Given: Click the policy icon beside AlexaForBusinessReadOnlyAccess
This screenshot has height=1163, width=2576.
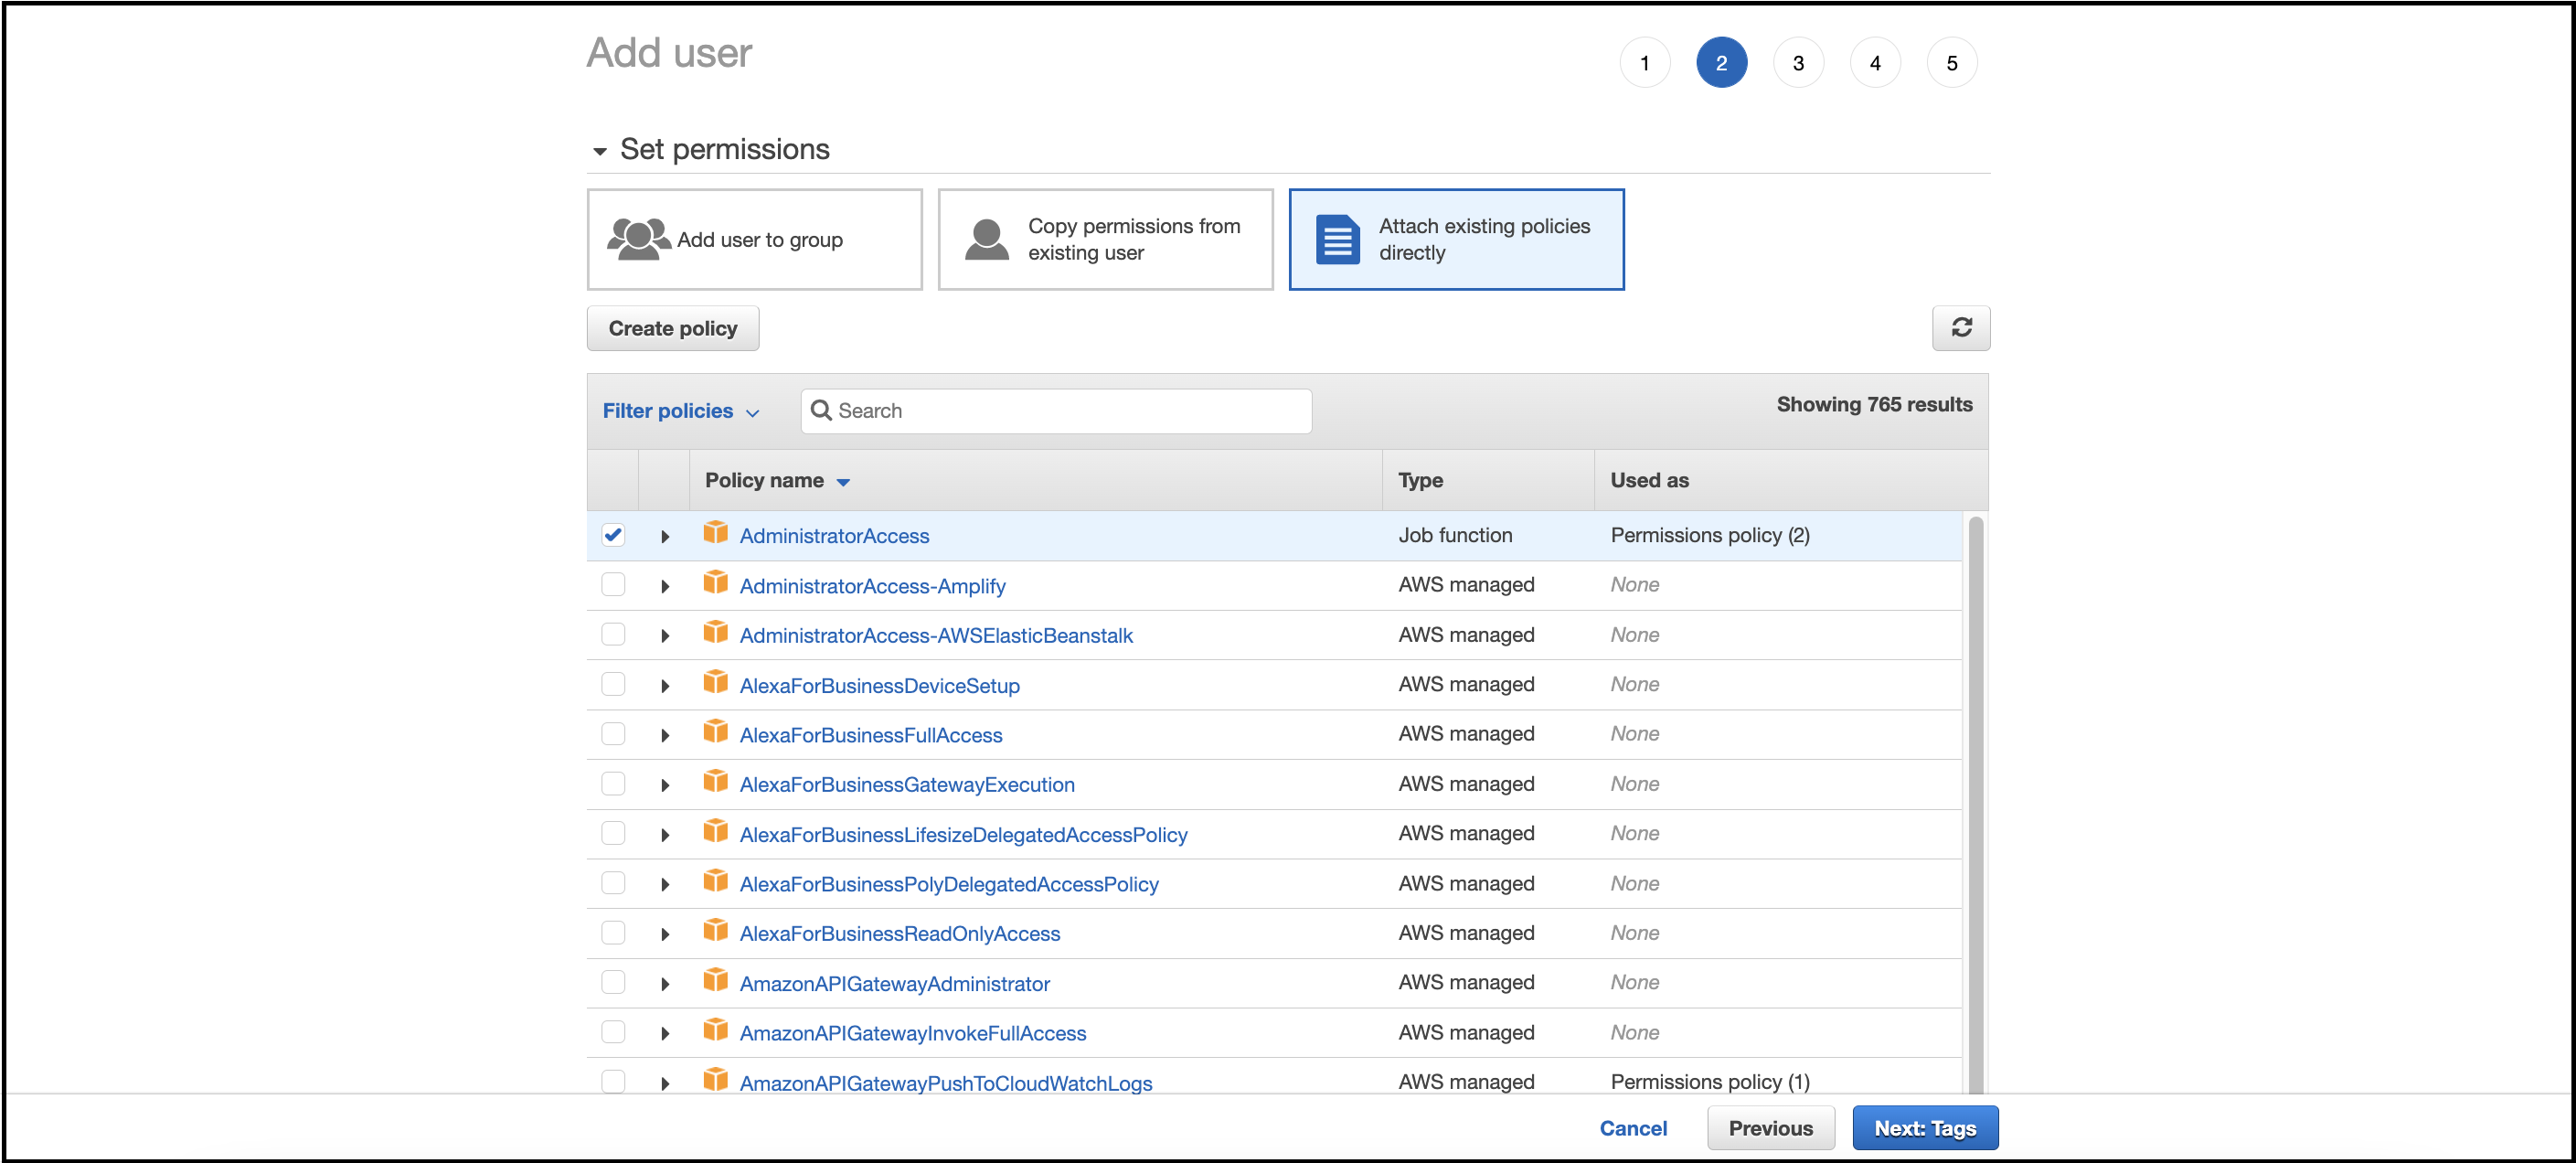Looking at the screenshot, I should coord(715,930).
